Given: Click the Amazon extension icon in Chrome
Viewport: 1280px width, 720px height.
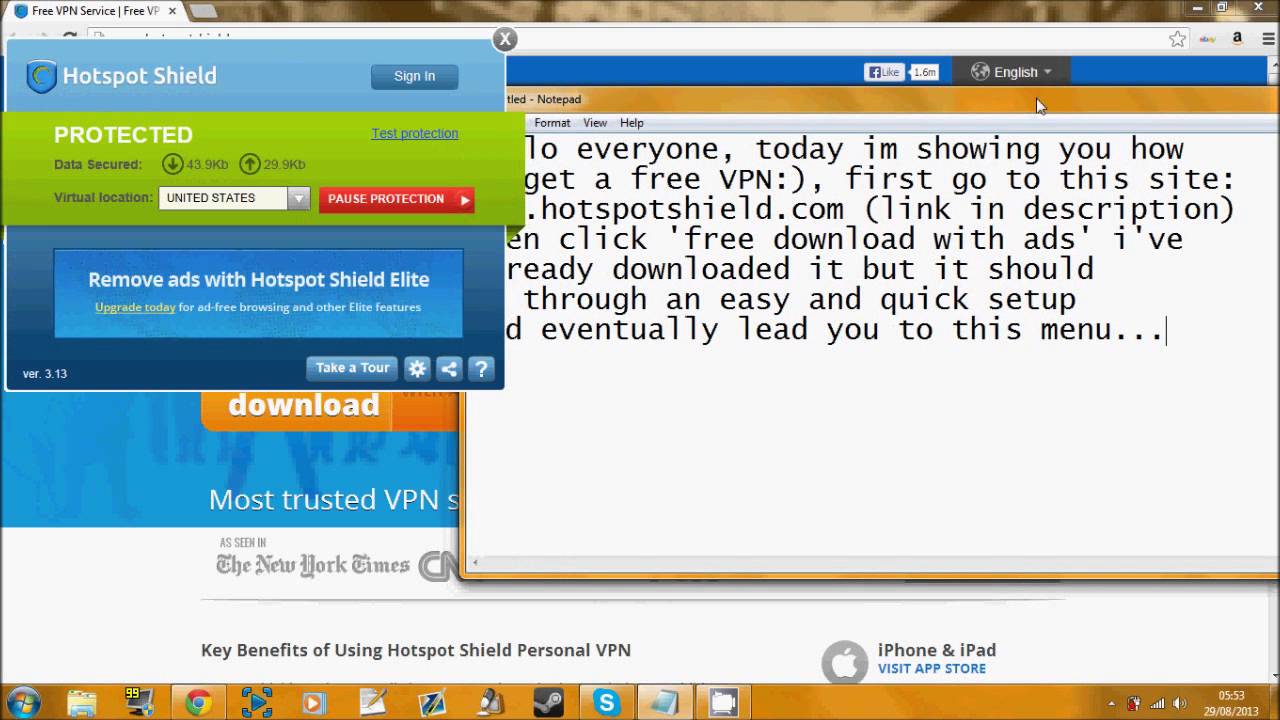Looking at the screenshot, I should [1237, 39].
